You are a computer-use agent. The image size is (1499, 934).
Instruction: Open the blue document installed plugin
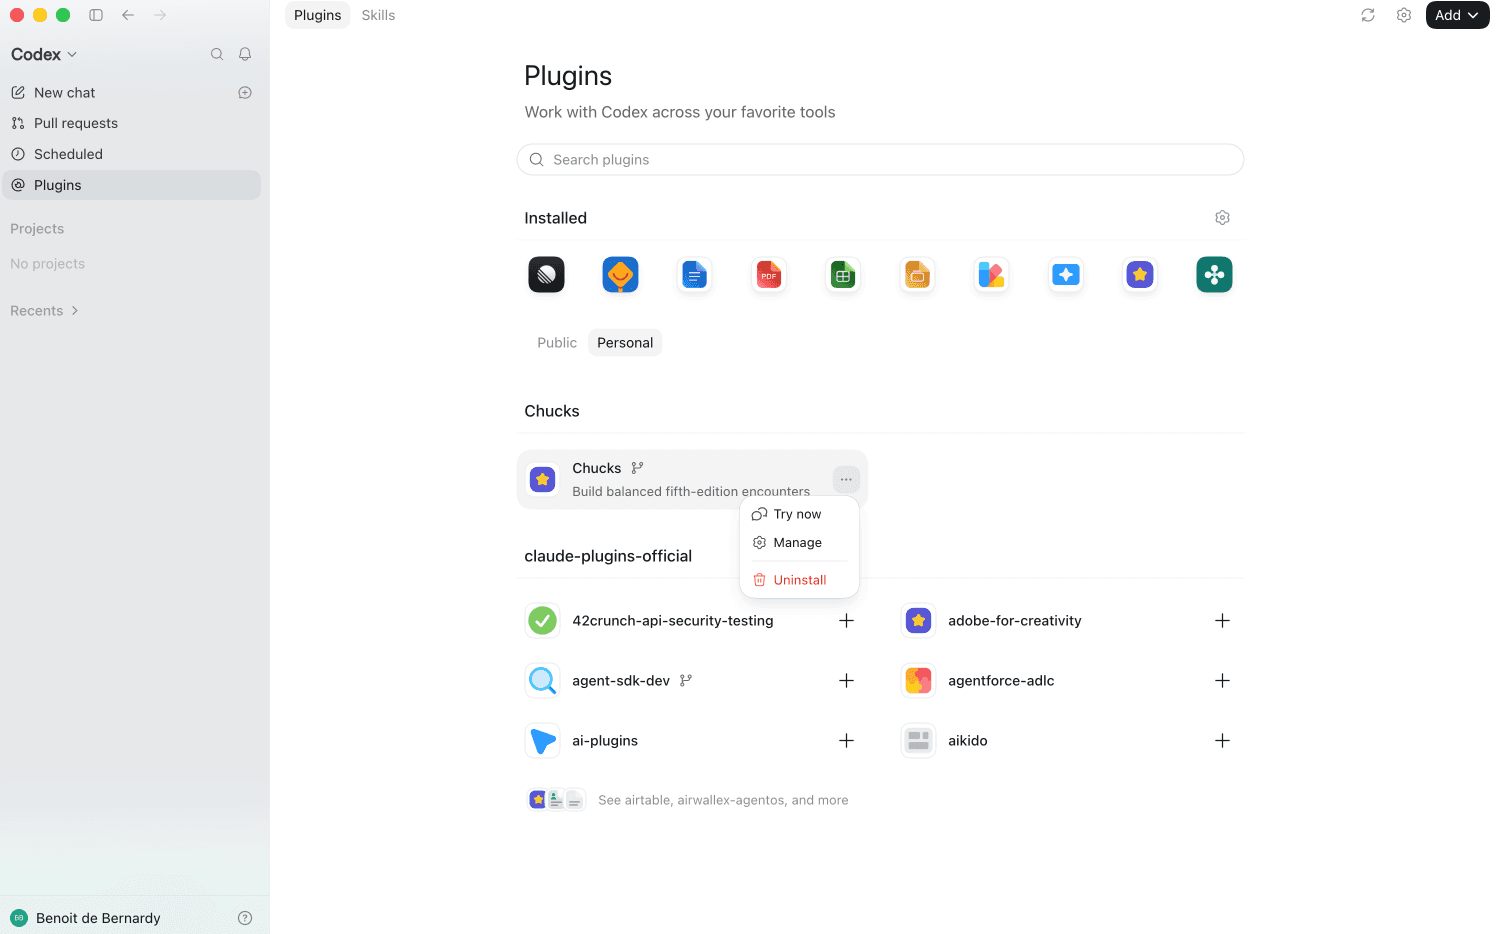point(695,275)
